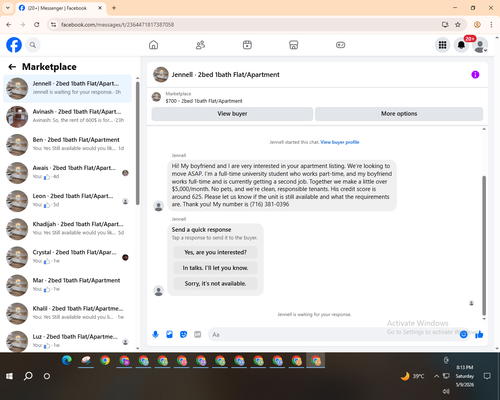
Task: Click the '$700 · 2bed 1bath Flat/Apartment' listing text
Action: point(204,101)
